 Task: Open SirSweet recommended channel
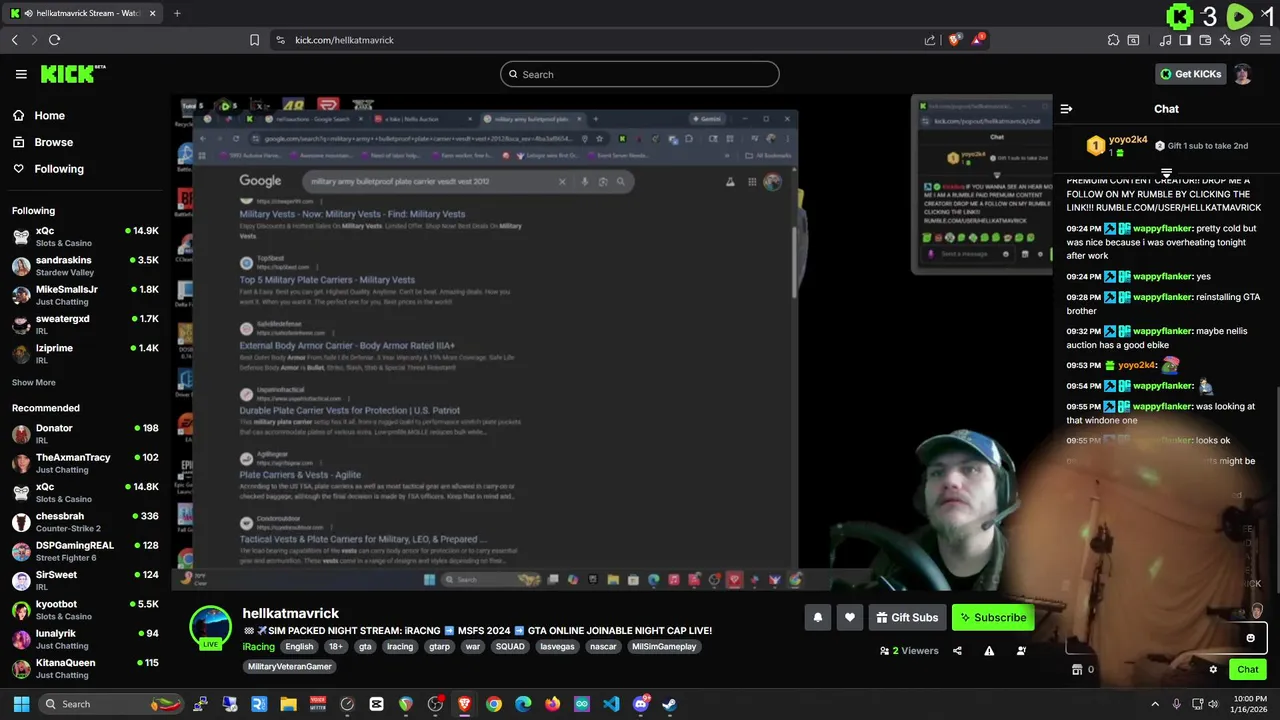click(x=85, y=580)
